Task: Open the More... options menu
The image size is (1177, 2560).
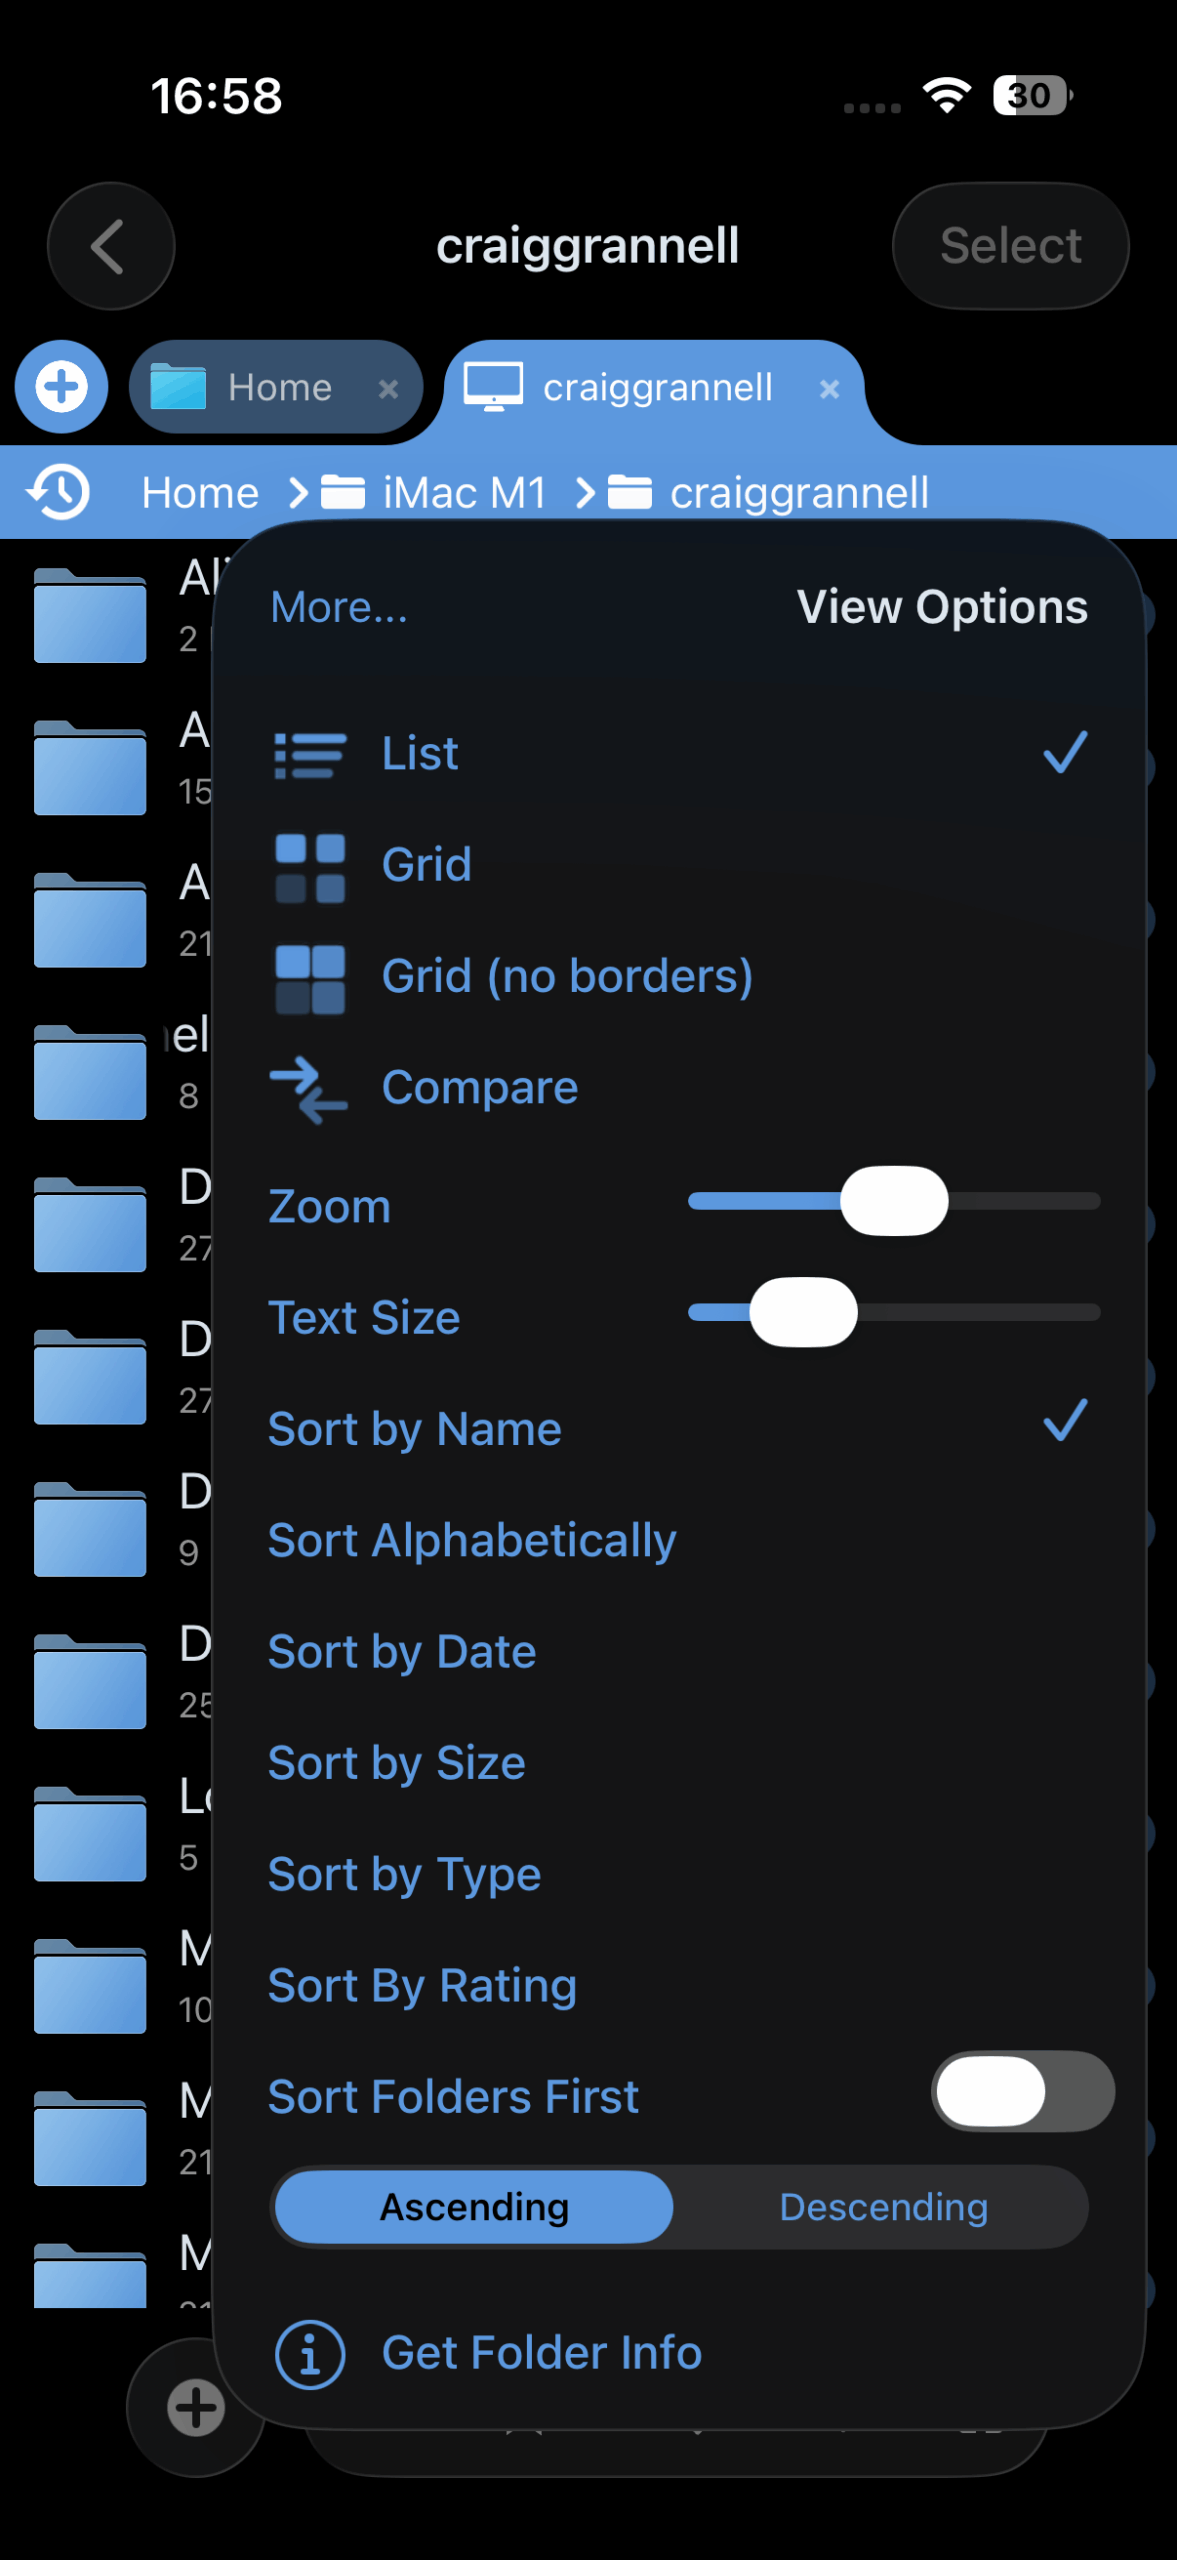Action: (339, 607)
